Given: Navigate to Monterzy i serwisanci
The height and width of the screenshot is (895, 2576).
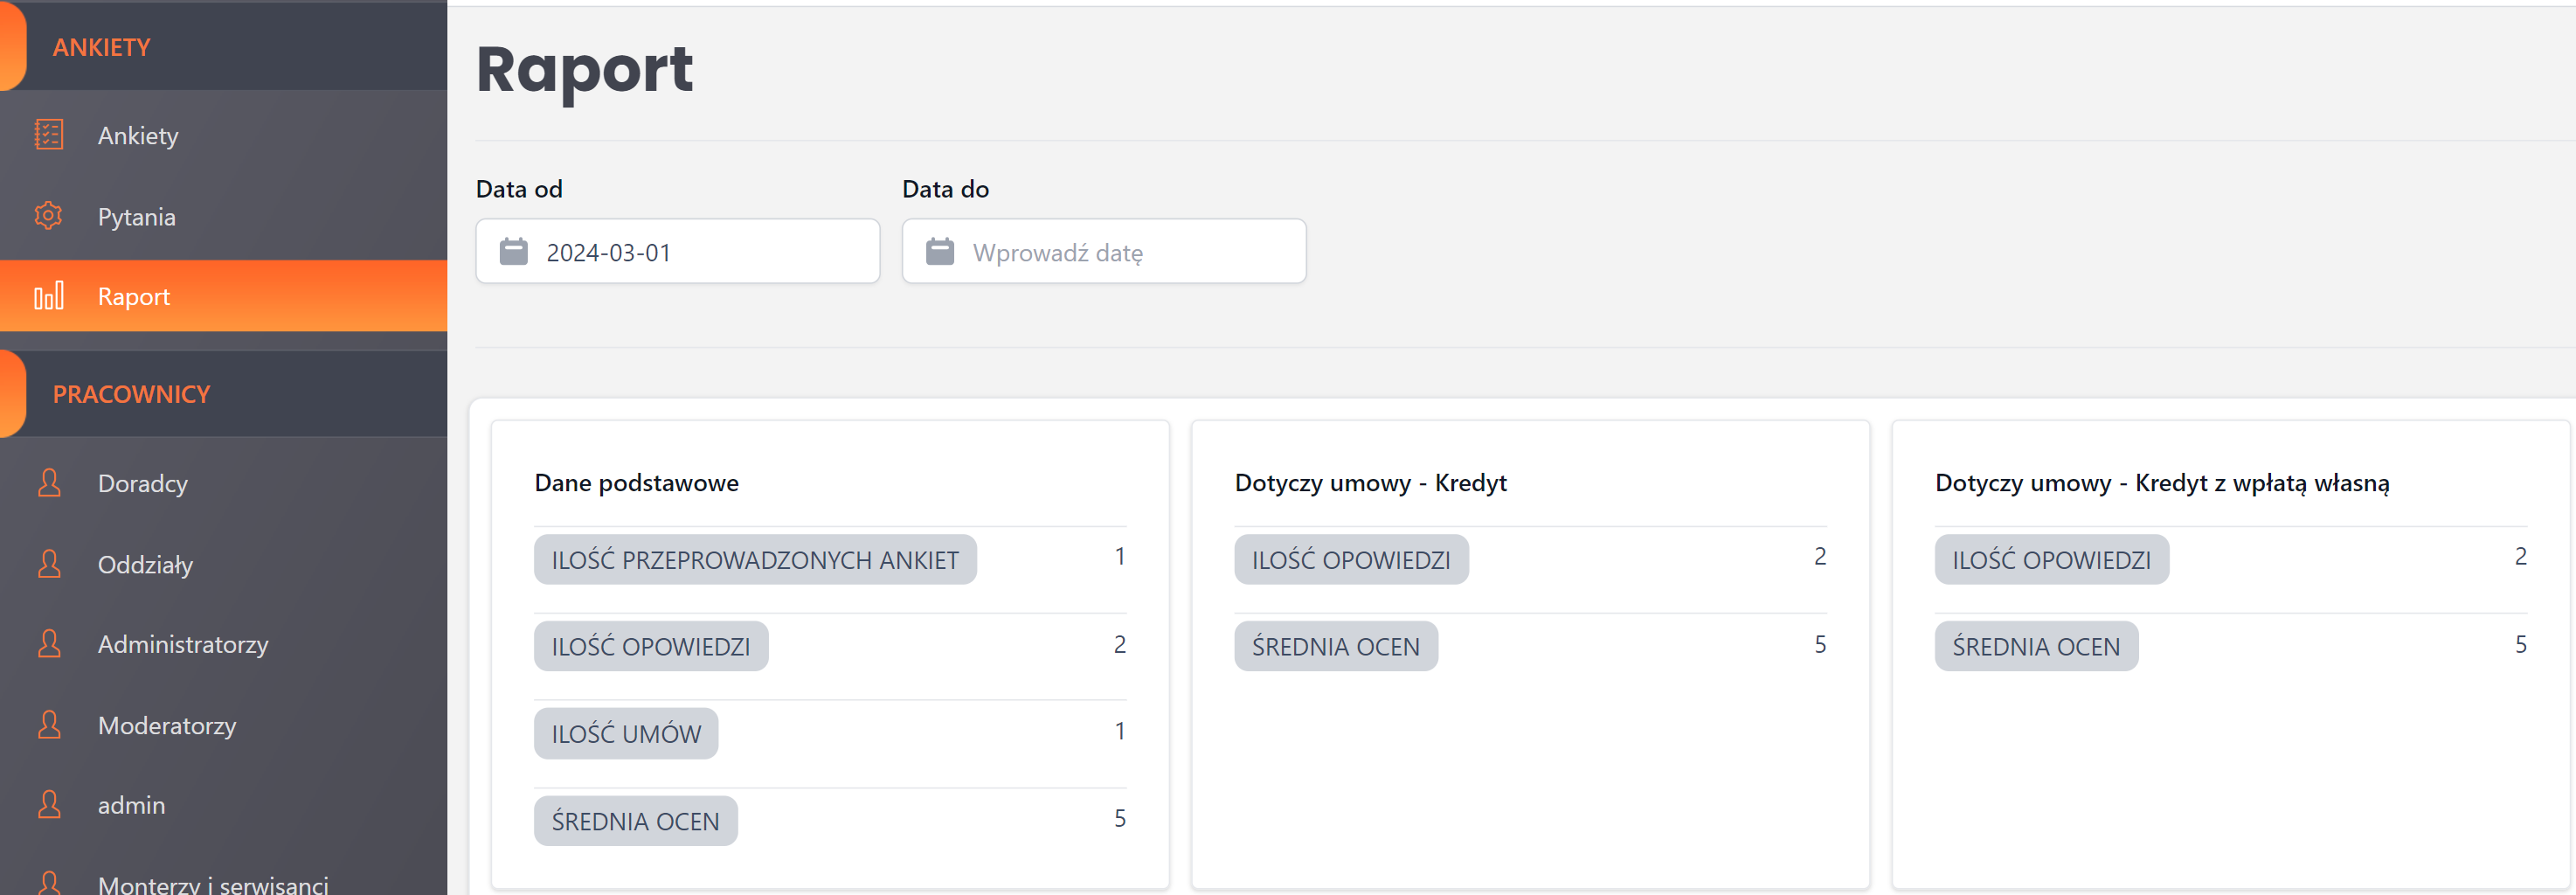Looking at the screenshot, I should [213, 884].
